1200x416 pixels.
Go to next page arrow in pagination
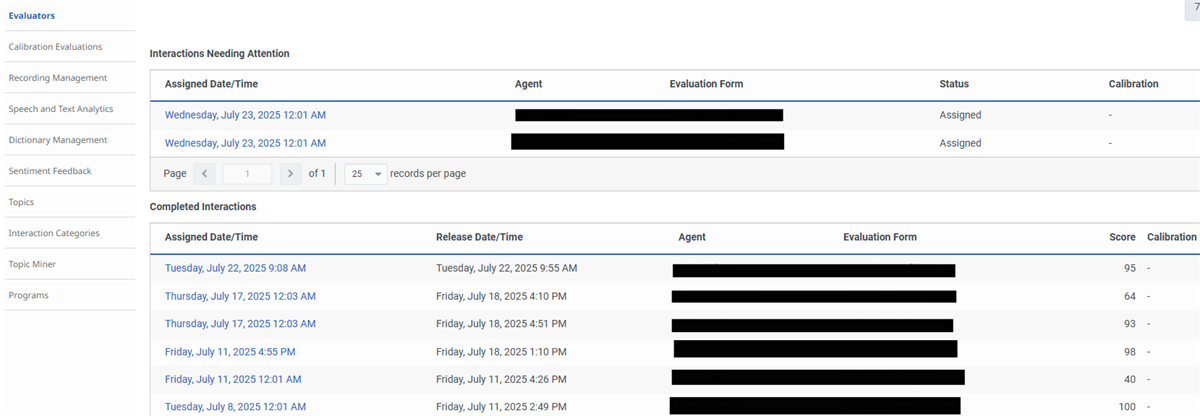click(290, 173)
